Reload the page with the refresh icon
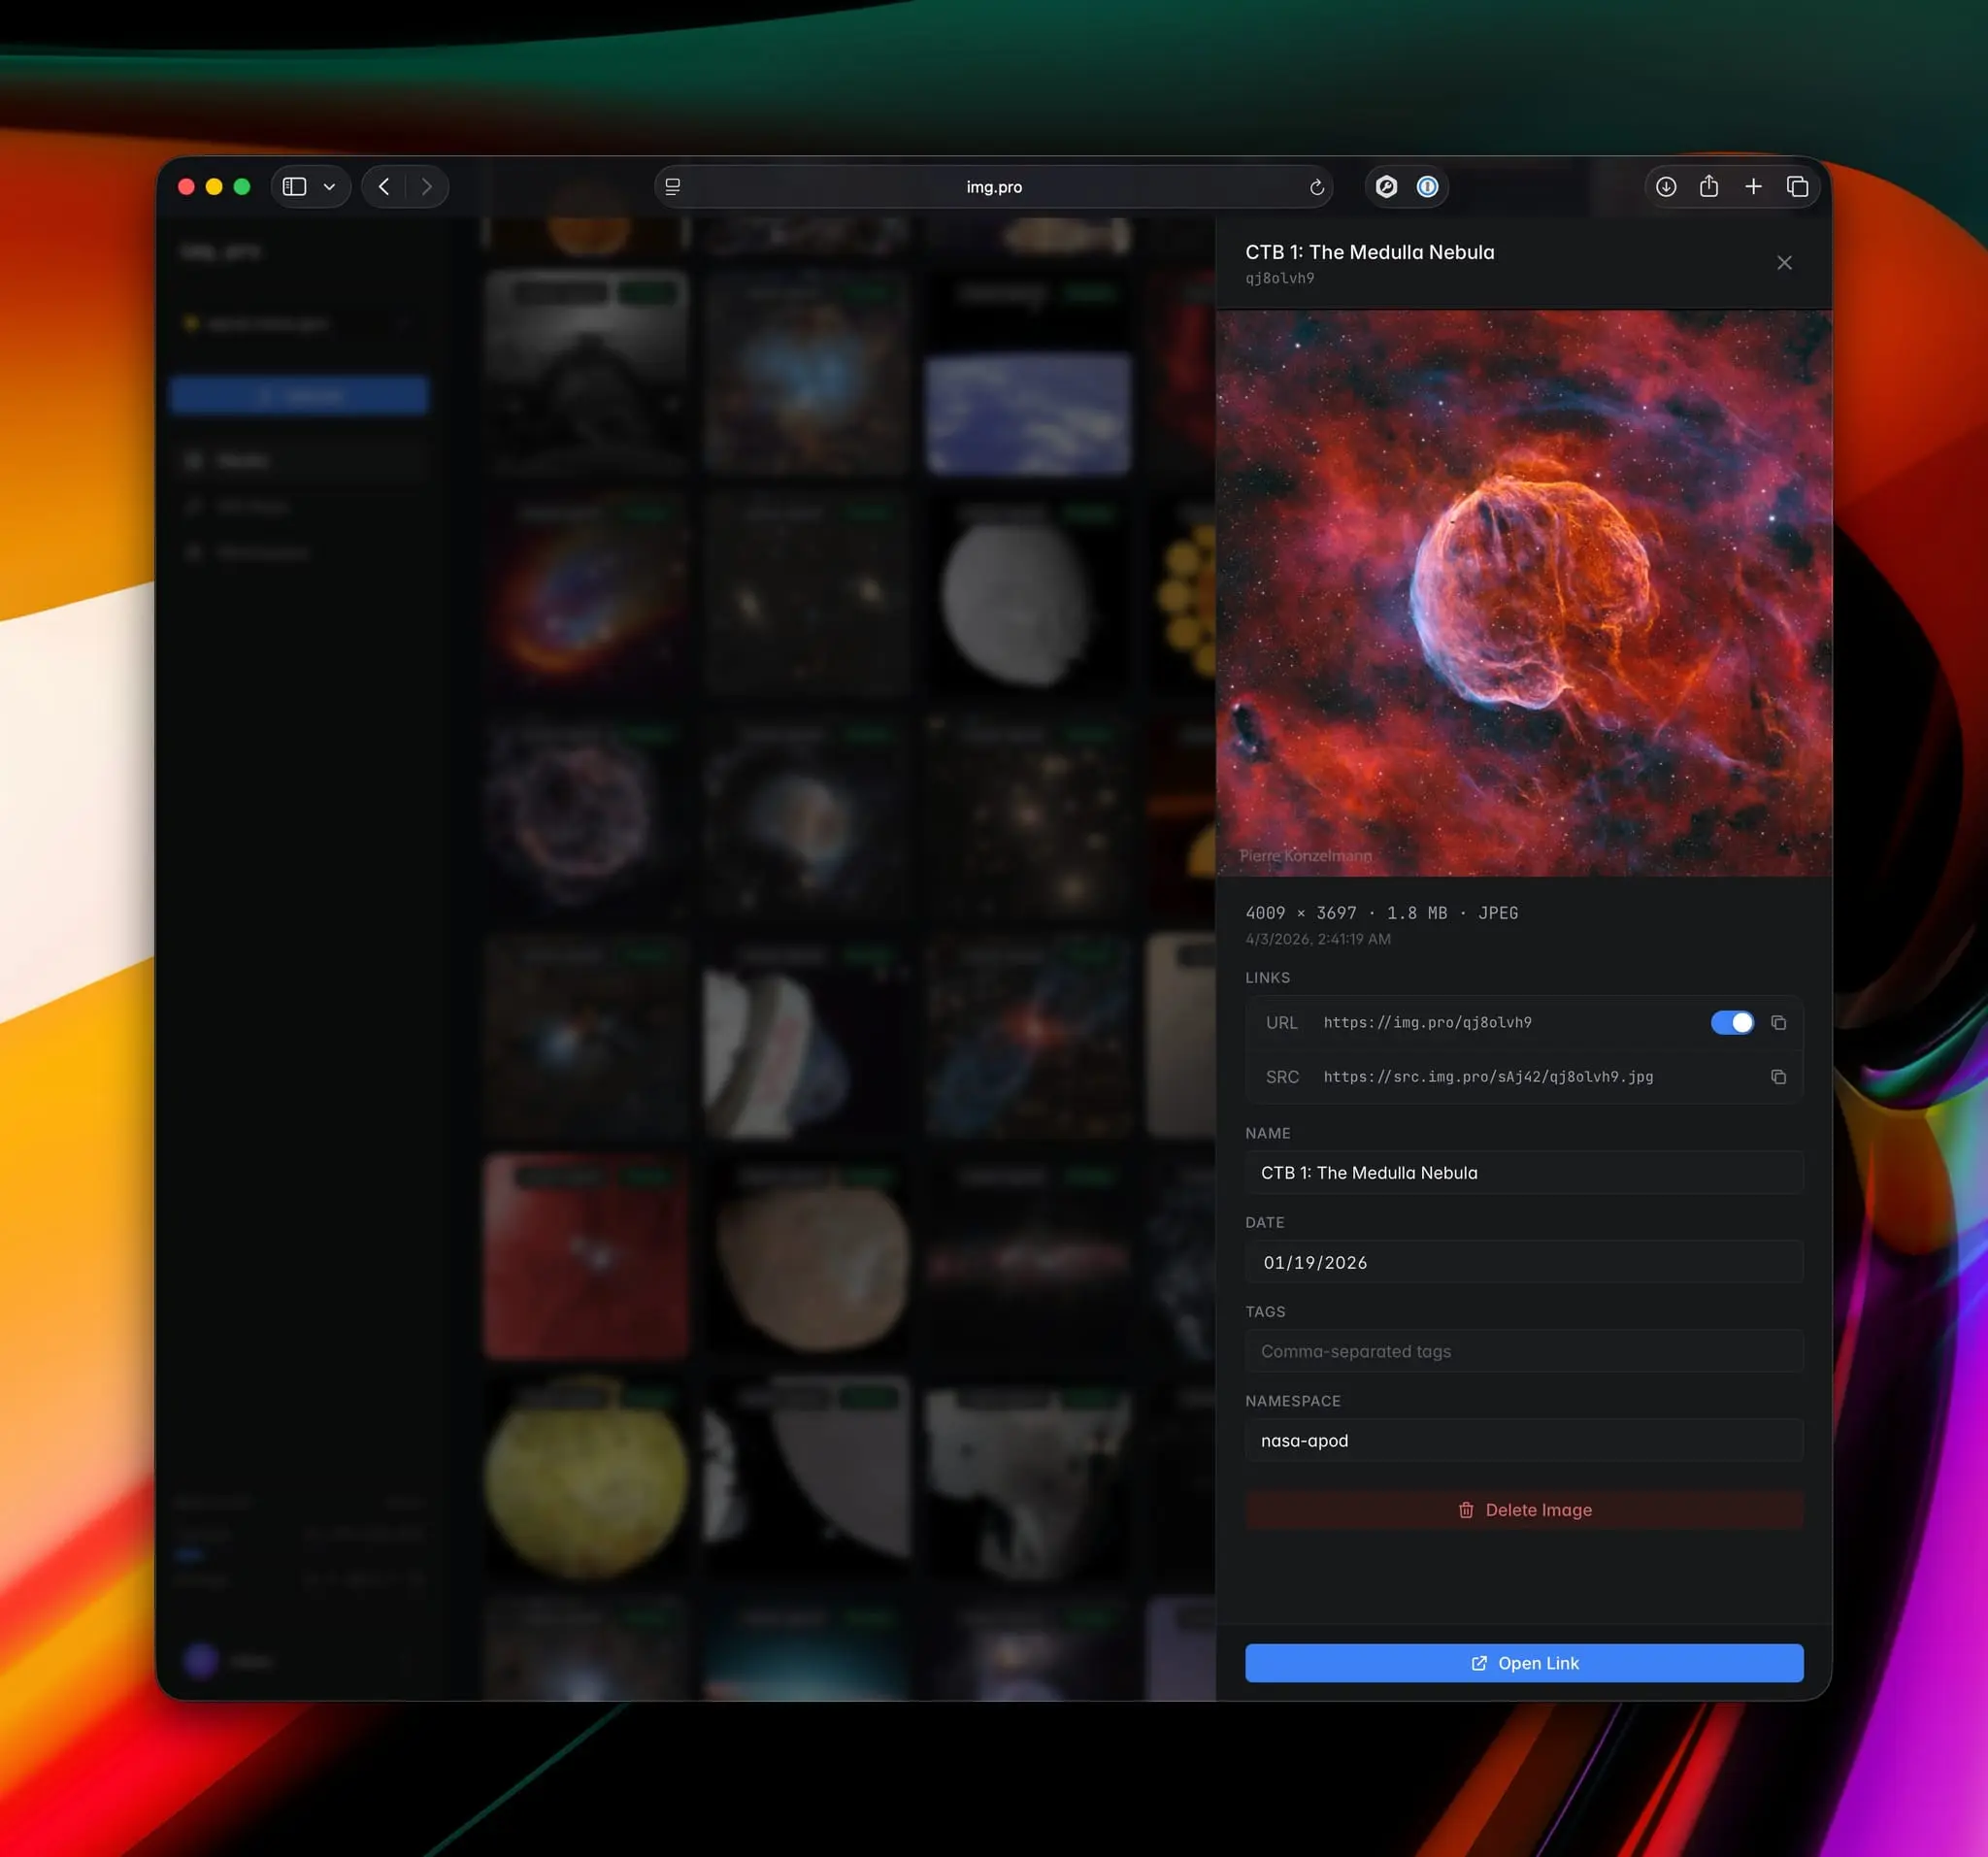This screenshot has height=1857, width=1988. click(1316, 187)
